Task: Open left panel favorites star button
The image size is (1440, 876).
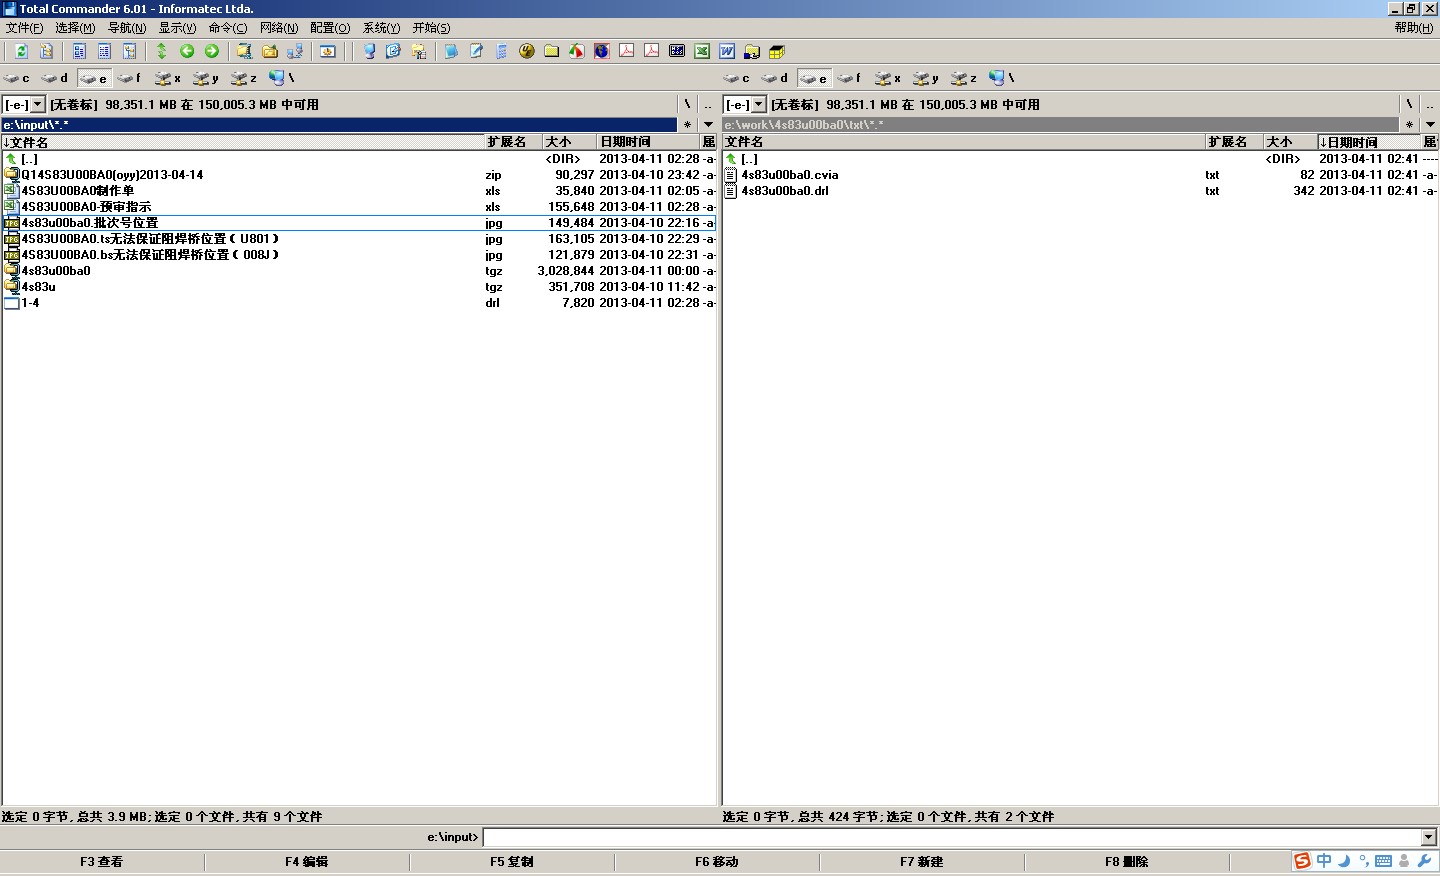Action: pos(687,125)
